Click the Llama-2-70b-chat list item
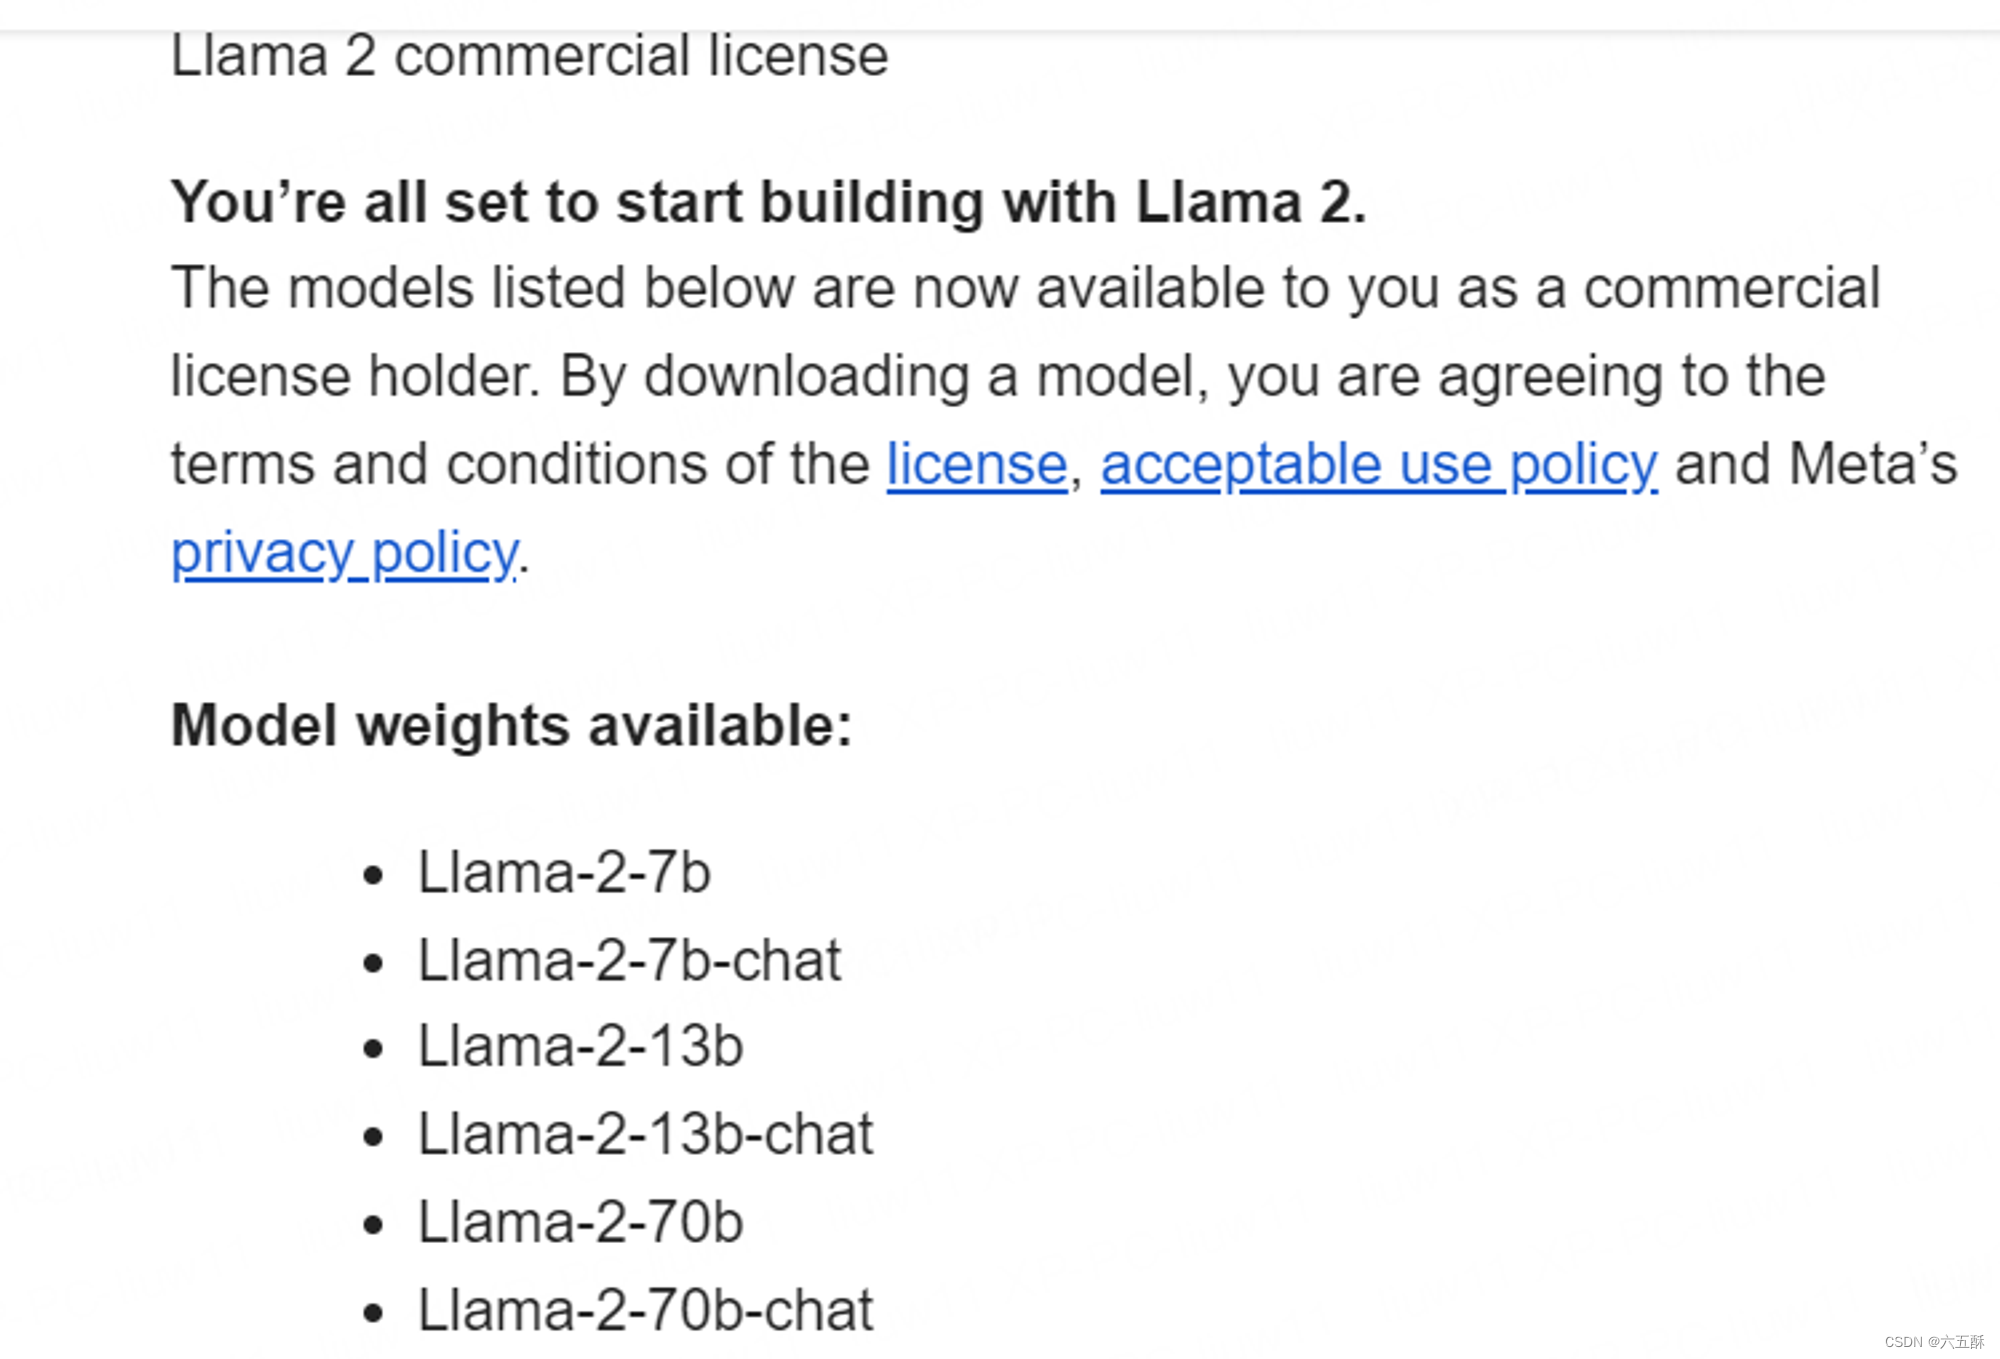This screenshot has width=2000, height=1359. pos(645,1310)
